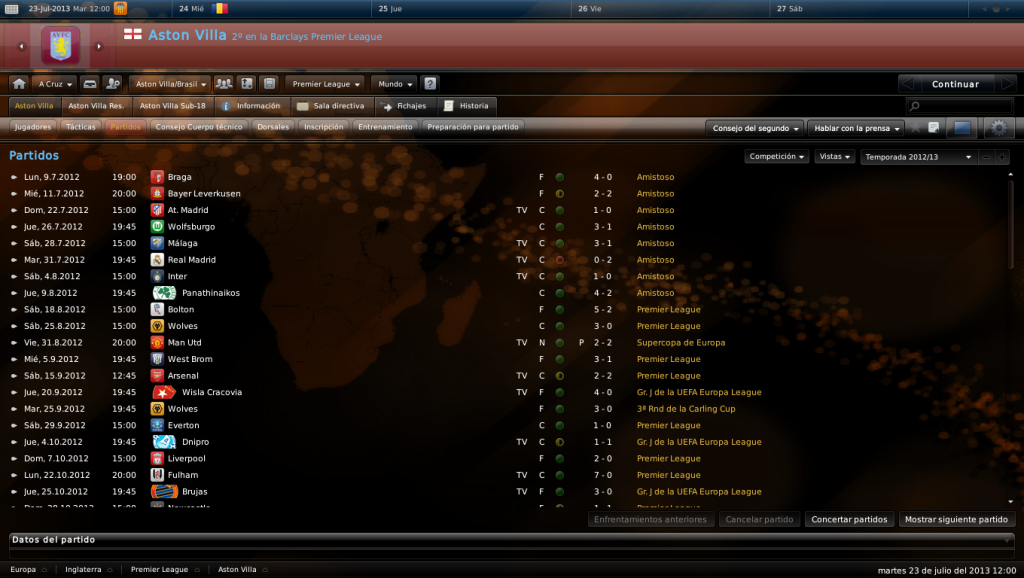Screen dimensions: 1024x578
Task: Open the Competición filter dropdown
Action: 776,157
